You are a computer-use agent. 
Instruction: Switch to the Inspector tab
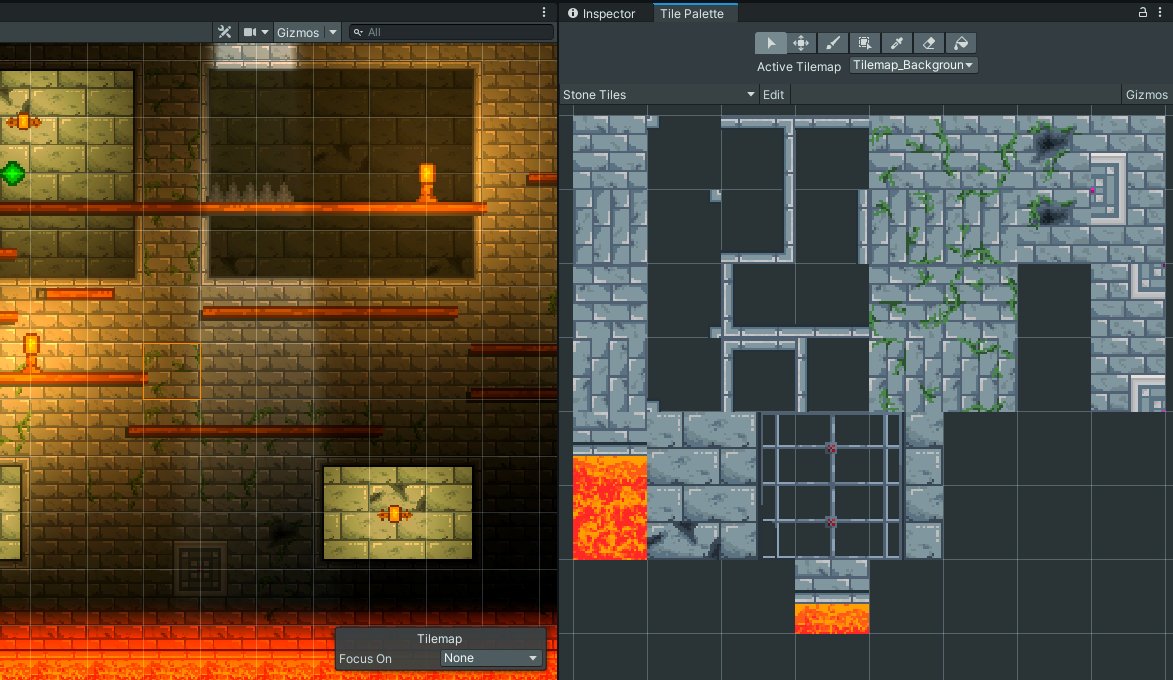(x=601, y=13)
